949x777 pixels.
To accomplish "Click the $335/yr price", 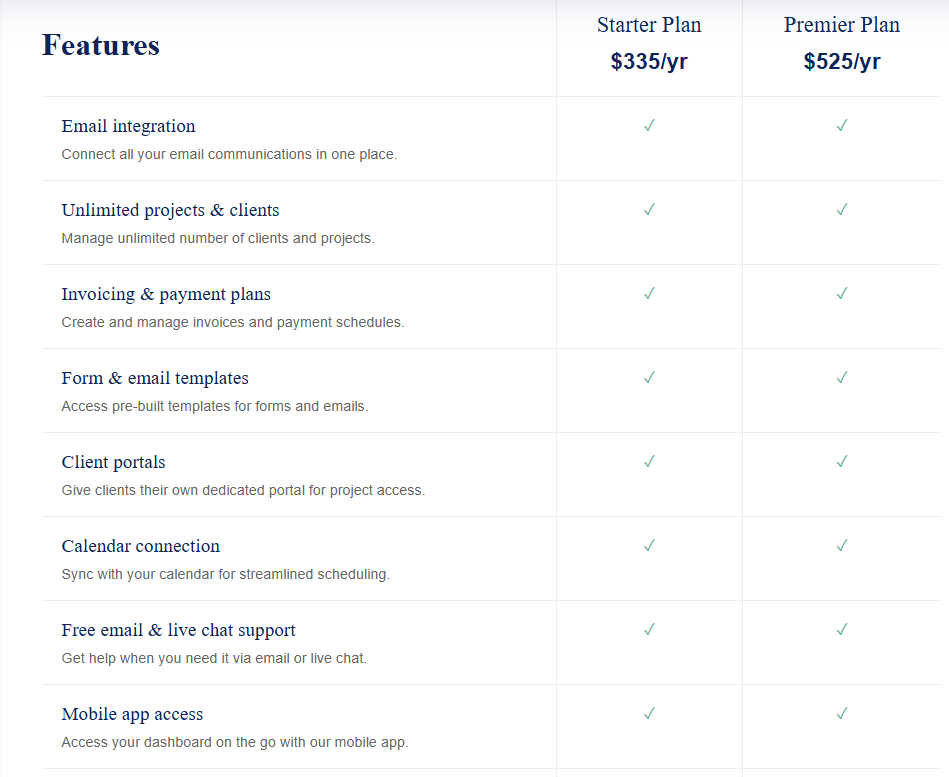I will coord(649,62).
